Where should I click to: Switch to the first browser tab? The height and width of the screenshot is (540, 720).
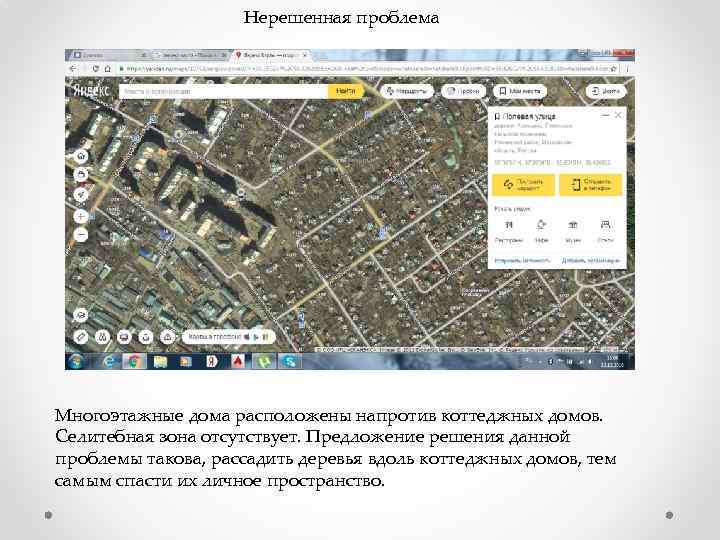click(108, 55)
